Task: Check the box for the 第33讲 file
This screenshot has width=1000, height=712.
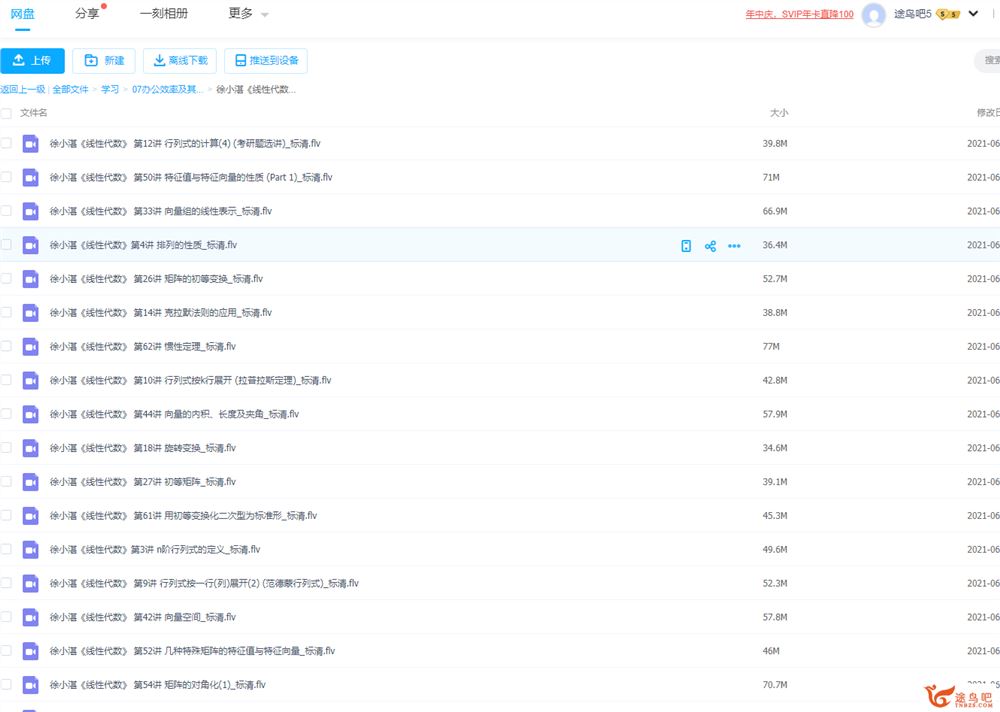Action: pyautogui.click(x=6, y=211)
